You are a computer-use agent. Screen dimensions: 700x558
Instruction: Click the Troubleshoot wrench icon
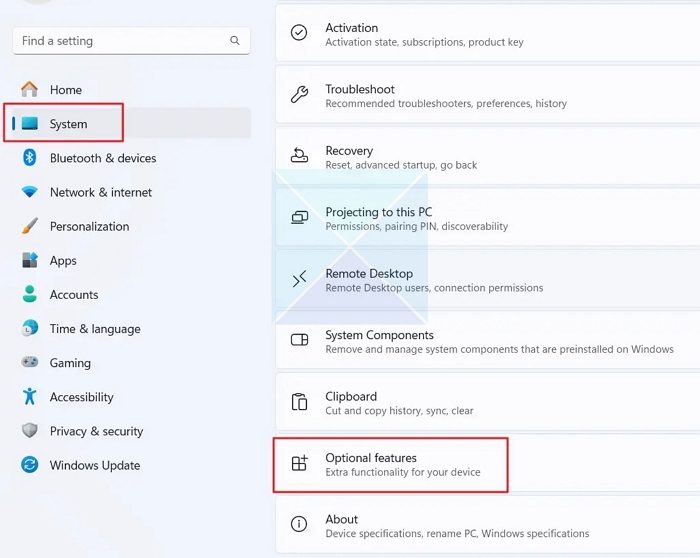point(299,95)
